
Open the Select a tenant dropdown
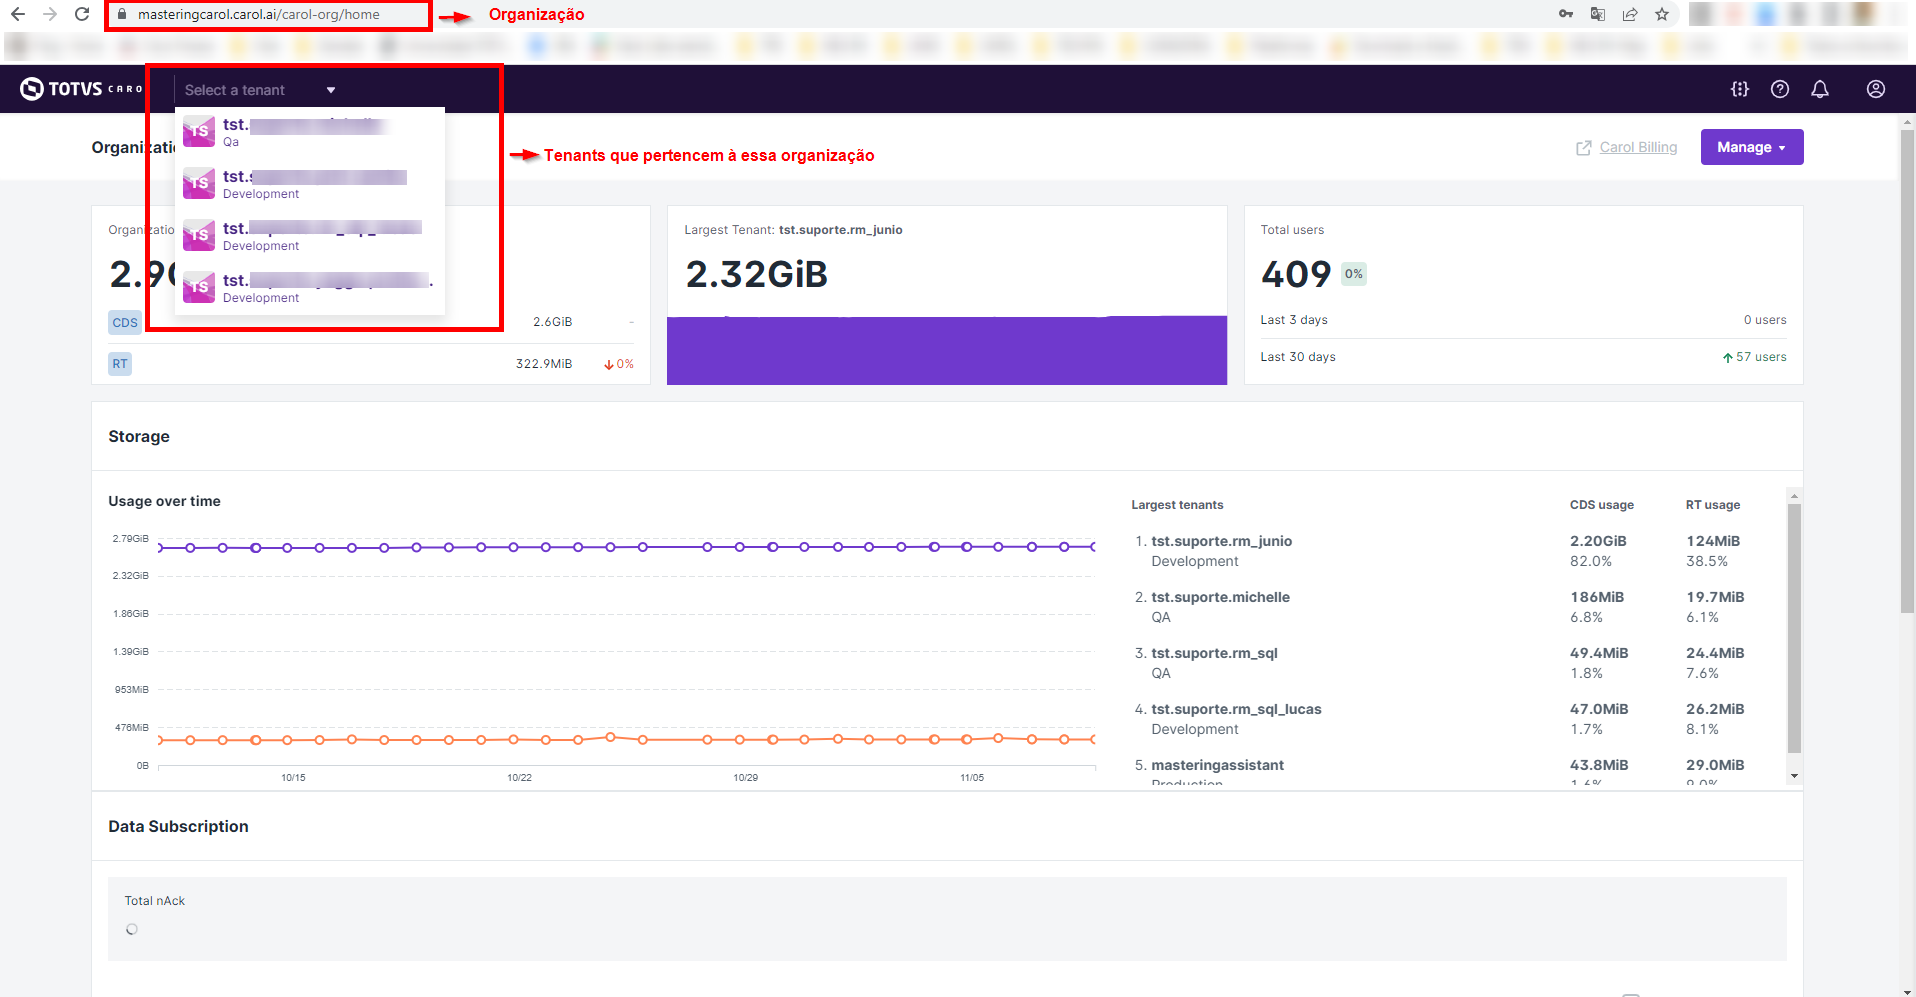259,89
